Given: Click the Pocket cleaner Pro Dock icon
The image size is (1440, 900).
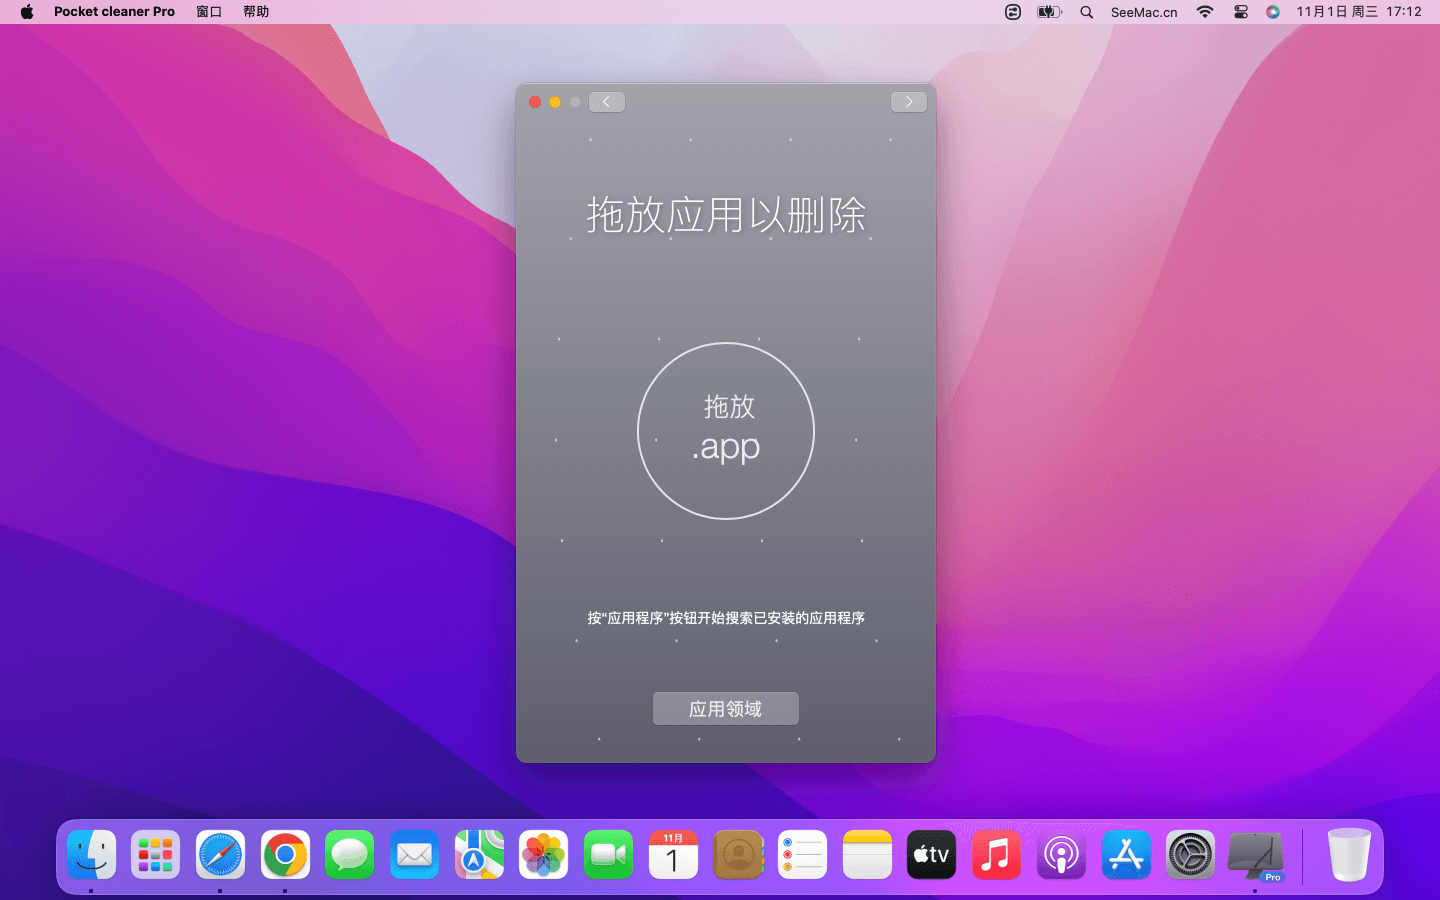Looking at the screenshot, I should point(1255,855).
